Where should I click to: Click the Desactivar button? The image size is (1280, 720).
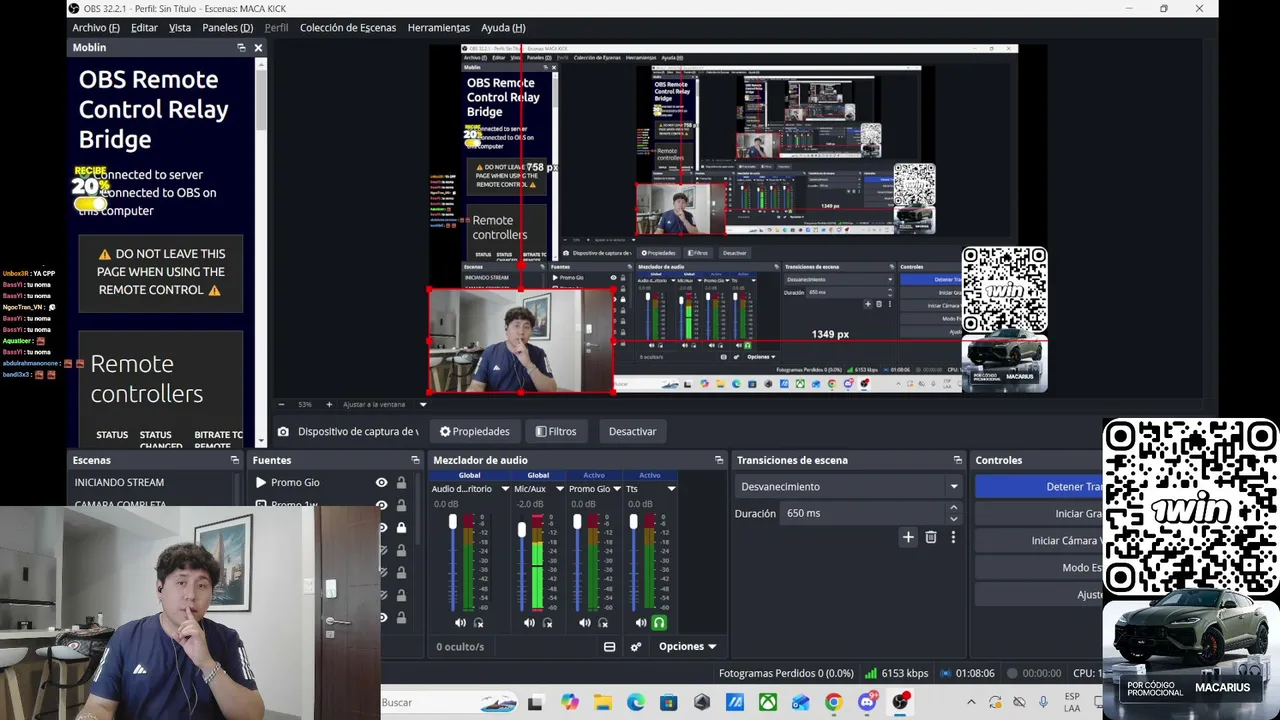coord(633,432)
